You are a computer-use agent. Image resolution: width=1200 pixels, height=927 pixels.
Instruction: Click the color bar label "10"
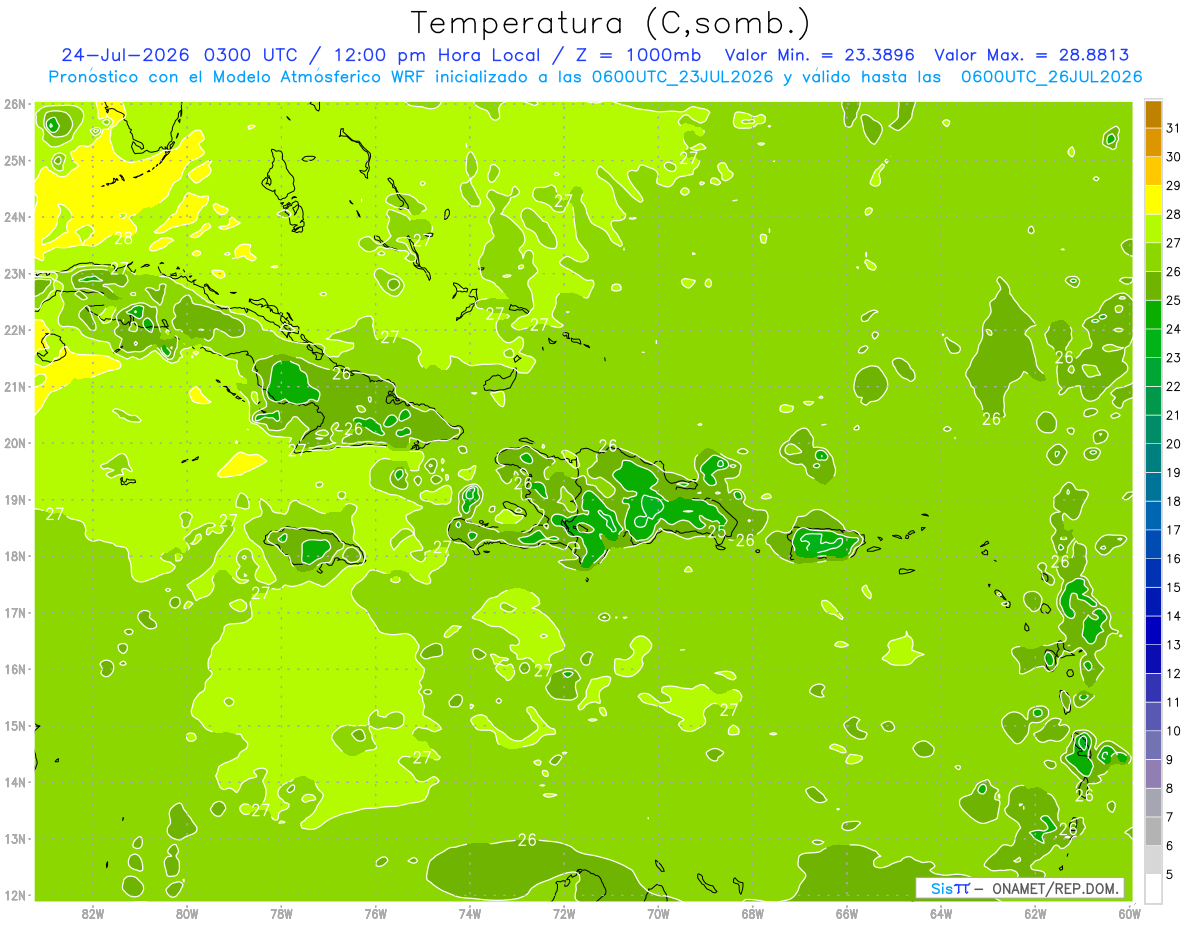(x=1173, y=731)
